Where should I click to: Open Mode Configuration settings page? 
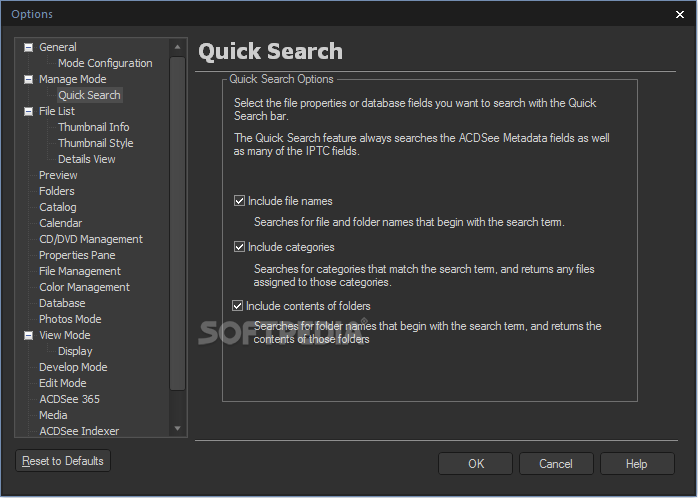click(105, 63)
